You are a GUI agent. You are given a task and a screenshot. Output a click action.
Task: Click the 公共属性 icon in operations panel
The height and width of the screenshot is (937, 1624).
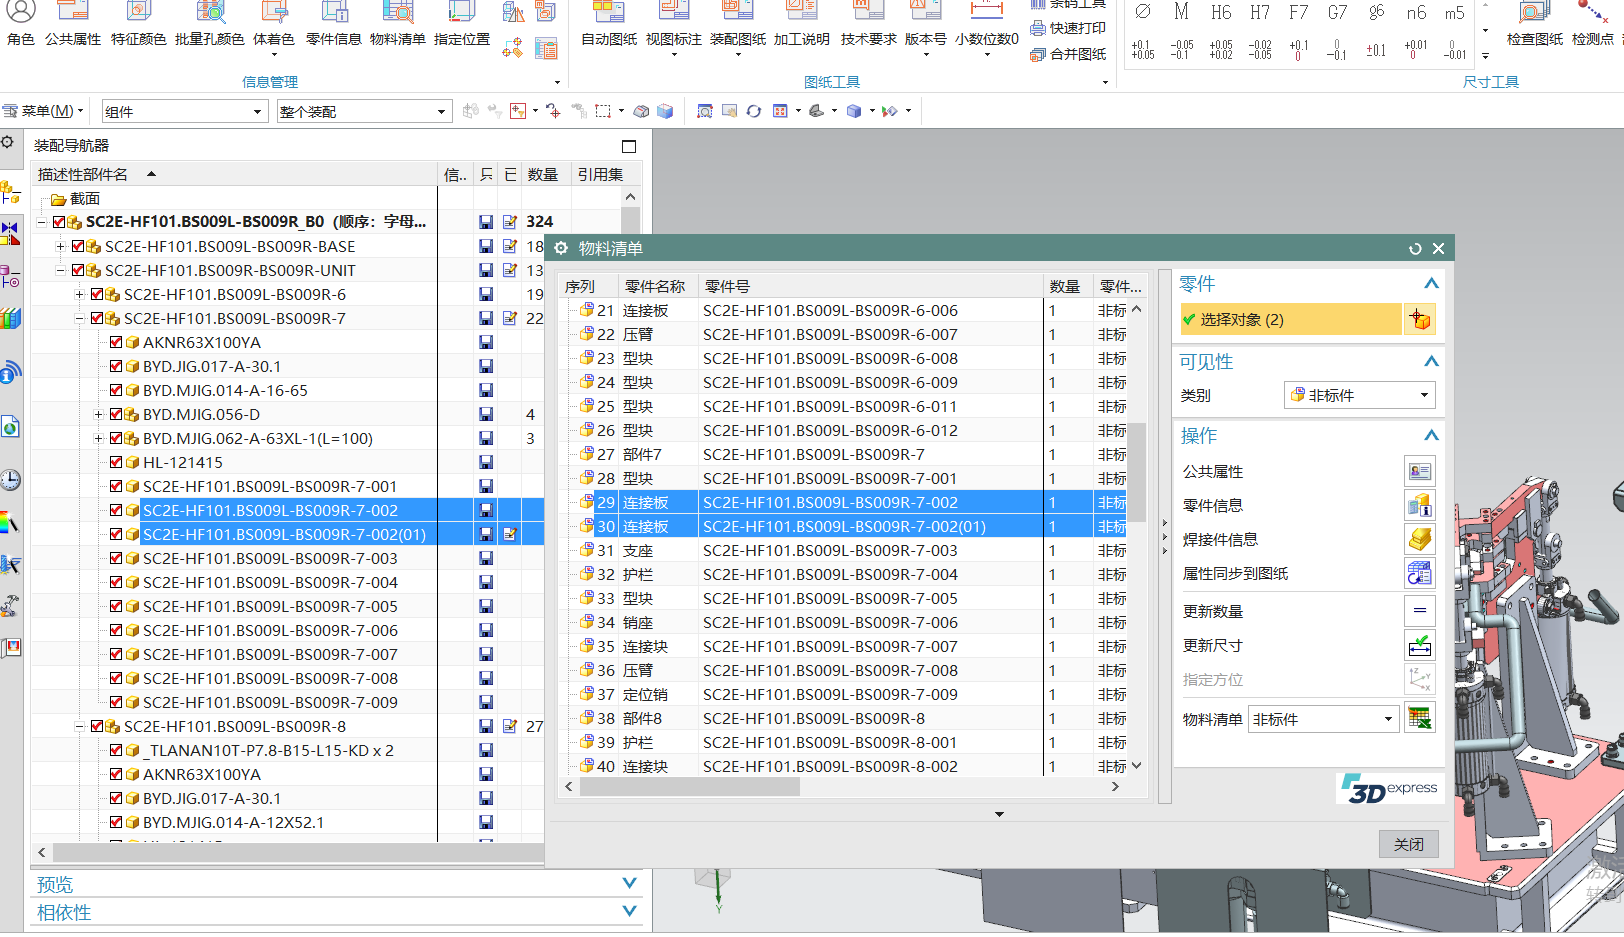tap(1419, 471)
